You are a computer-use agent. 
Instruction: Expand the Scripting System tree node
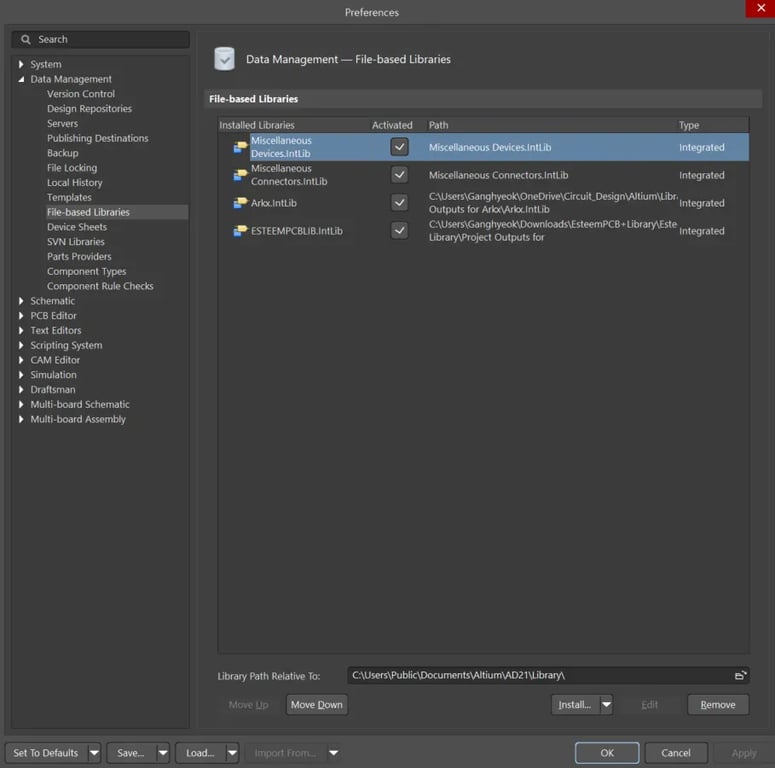(x=21, y=345)
